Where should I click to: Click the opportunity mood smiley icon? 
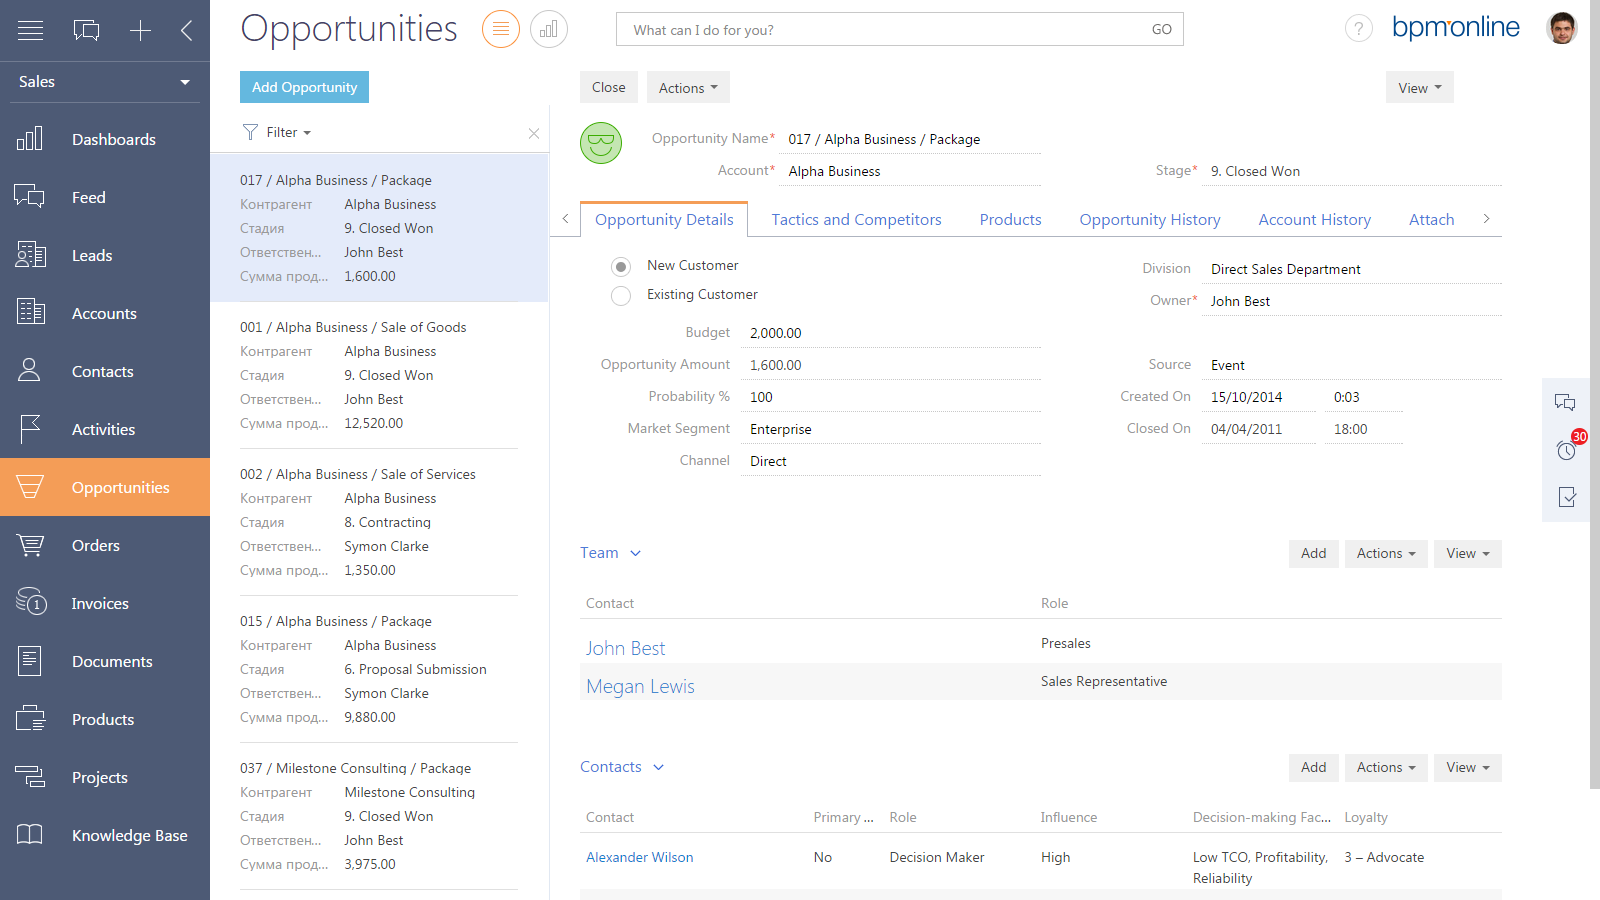pyautogui.click(x=601, y=143)
